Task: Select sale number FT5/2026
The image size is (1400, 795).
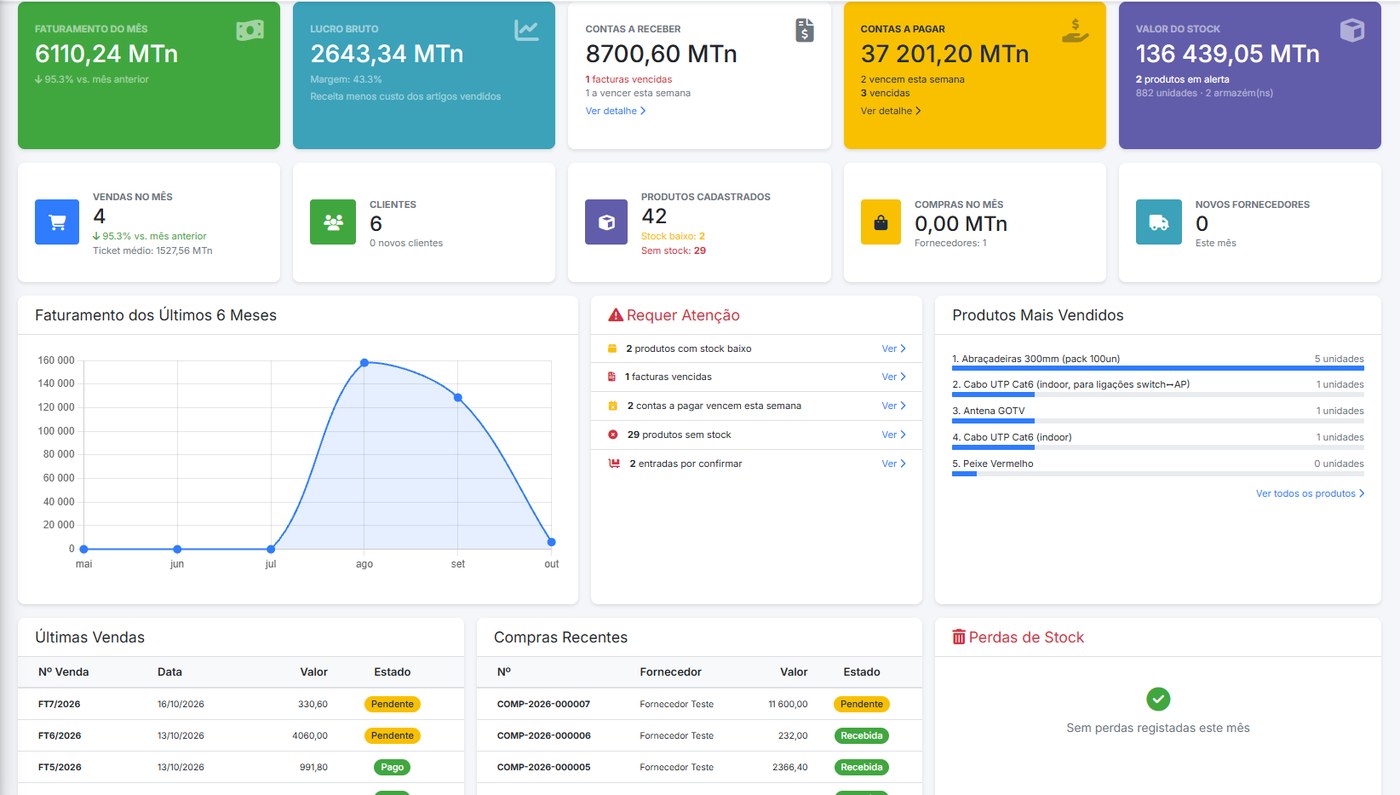Action: pyautogui.click(x=59, y=768)
